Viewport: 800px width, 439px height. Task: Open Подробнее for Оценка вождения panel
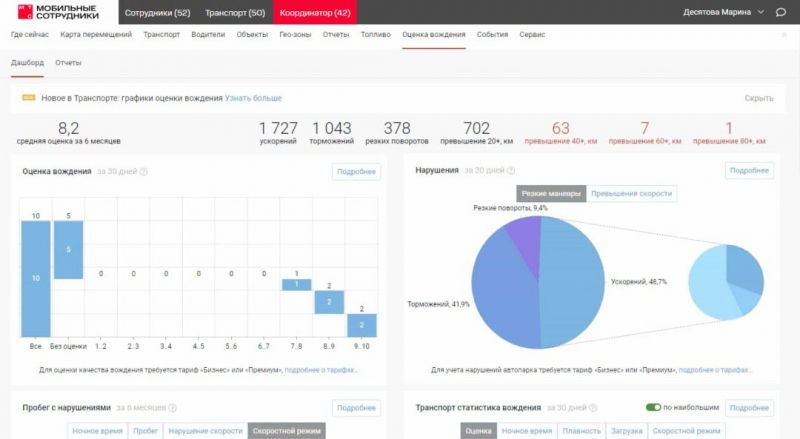(x=356, y=171)
